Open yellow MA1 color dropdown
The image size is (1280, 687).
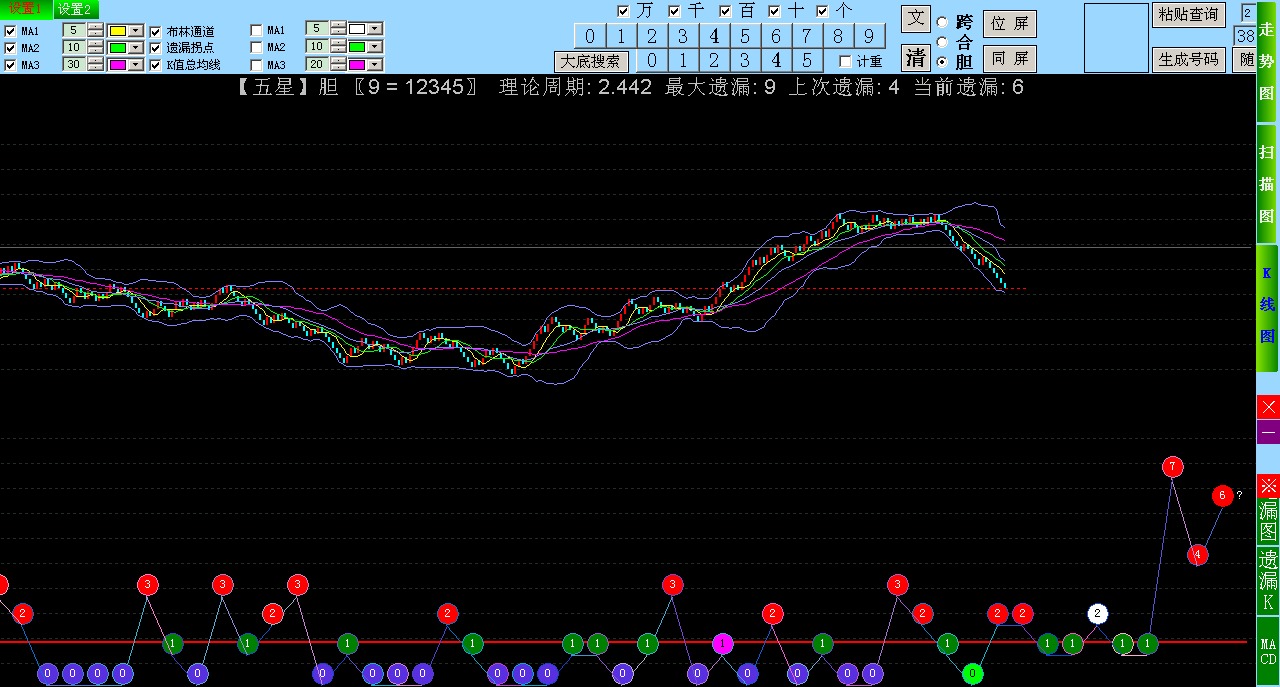point(137,30)
